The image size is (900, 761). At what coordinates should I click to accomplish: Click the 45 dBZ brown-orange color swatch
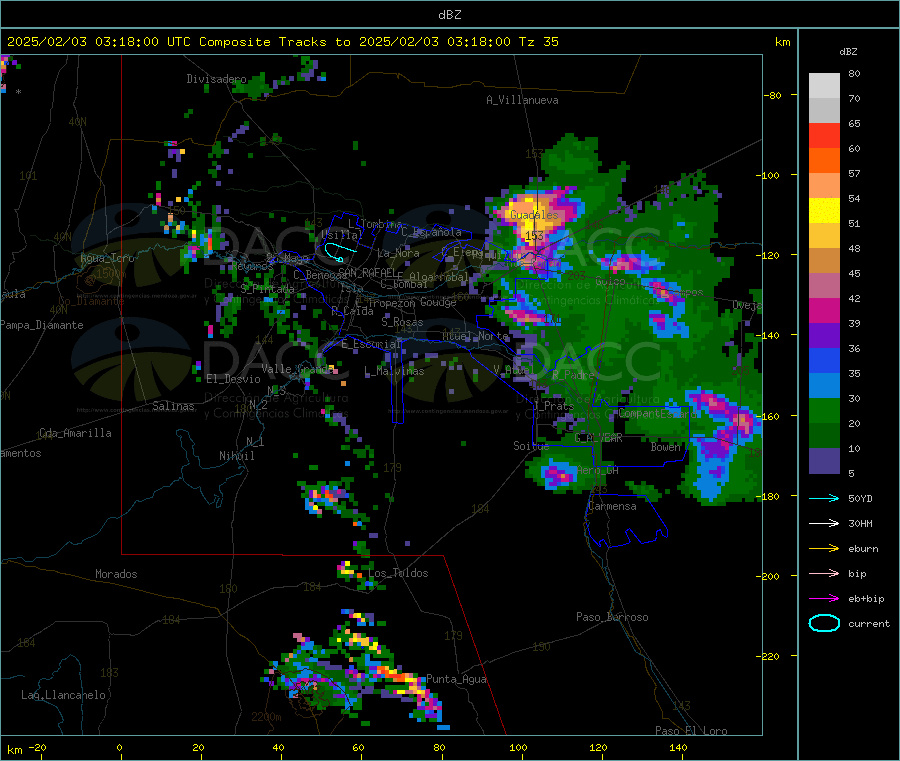(824, 261)
